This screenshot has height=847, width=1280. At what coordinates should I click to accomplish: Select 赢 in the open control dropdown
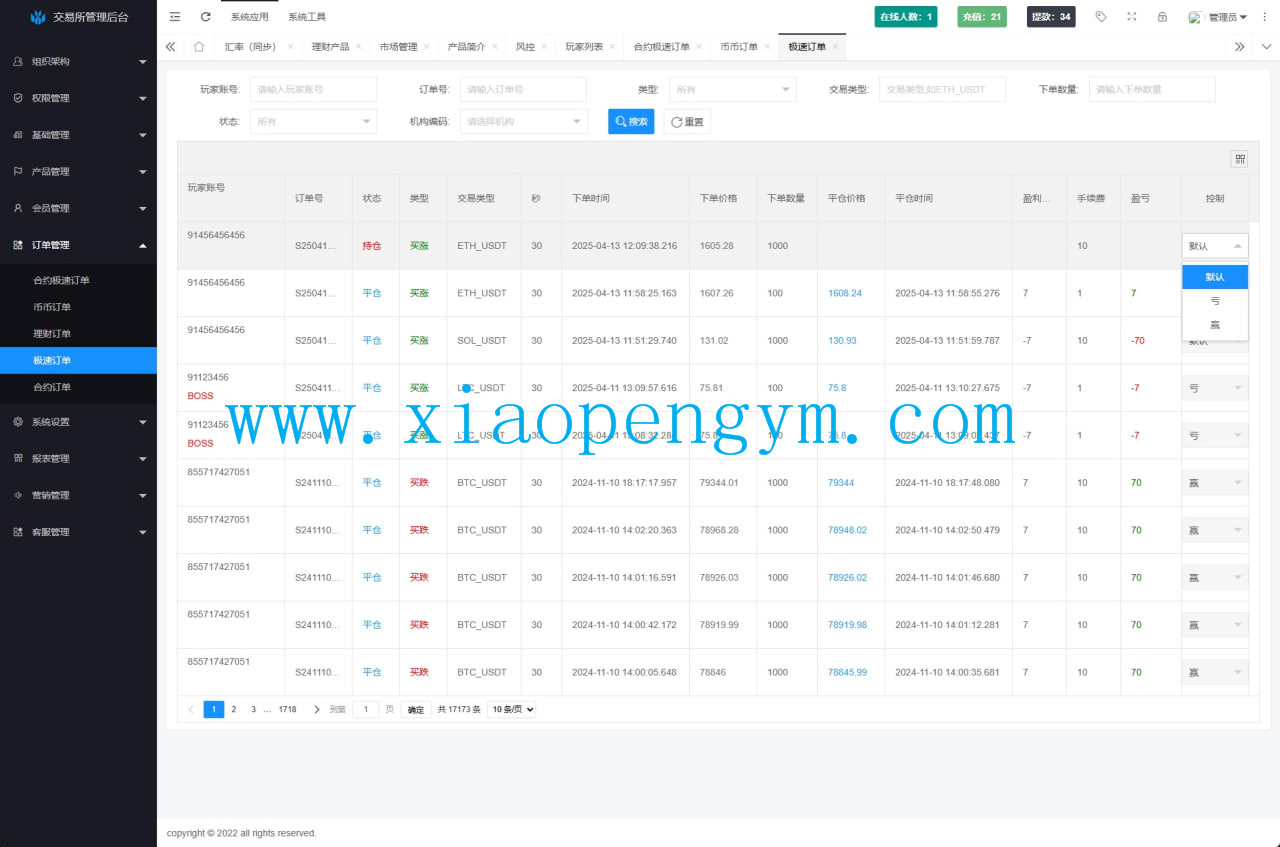(x=1215, y=325)
